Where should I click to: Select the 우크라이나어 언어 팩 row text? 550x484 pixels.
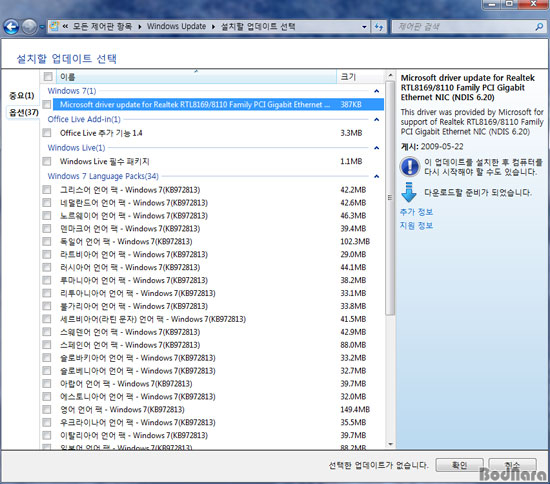[138, 422]
